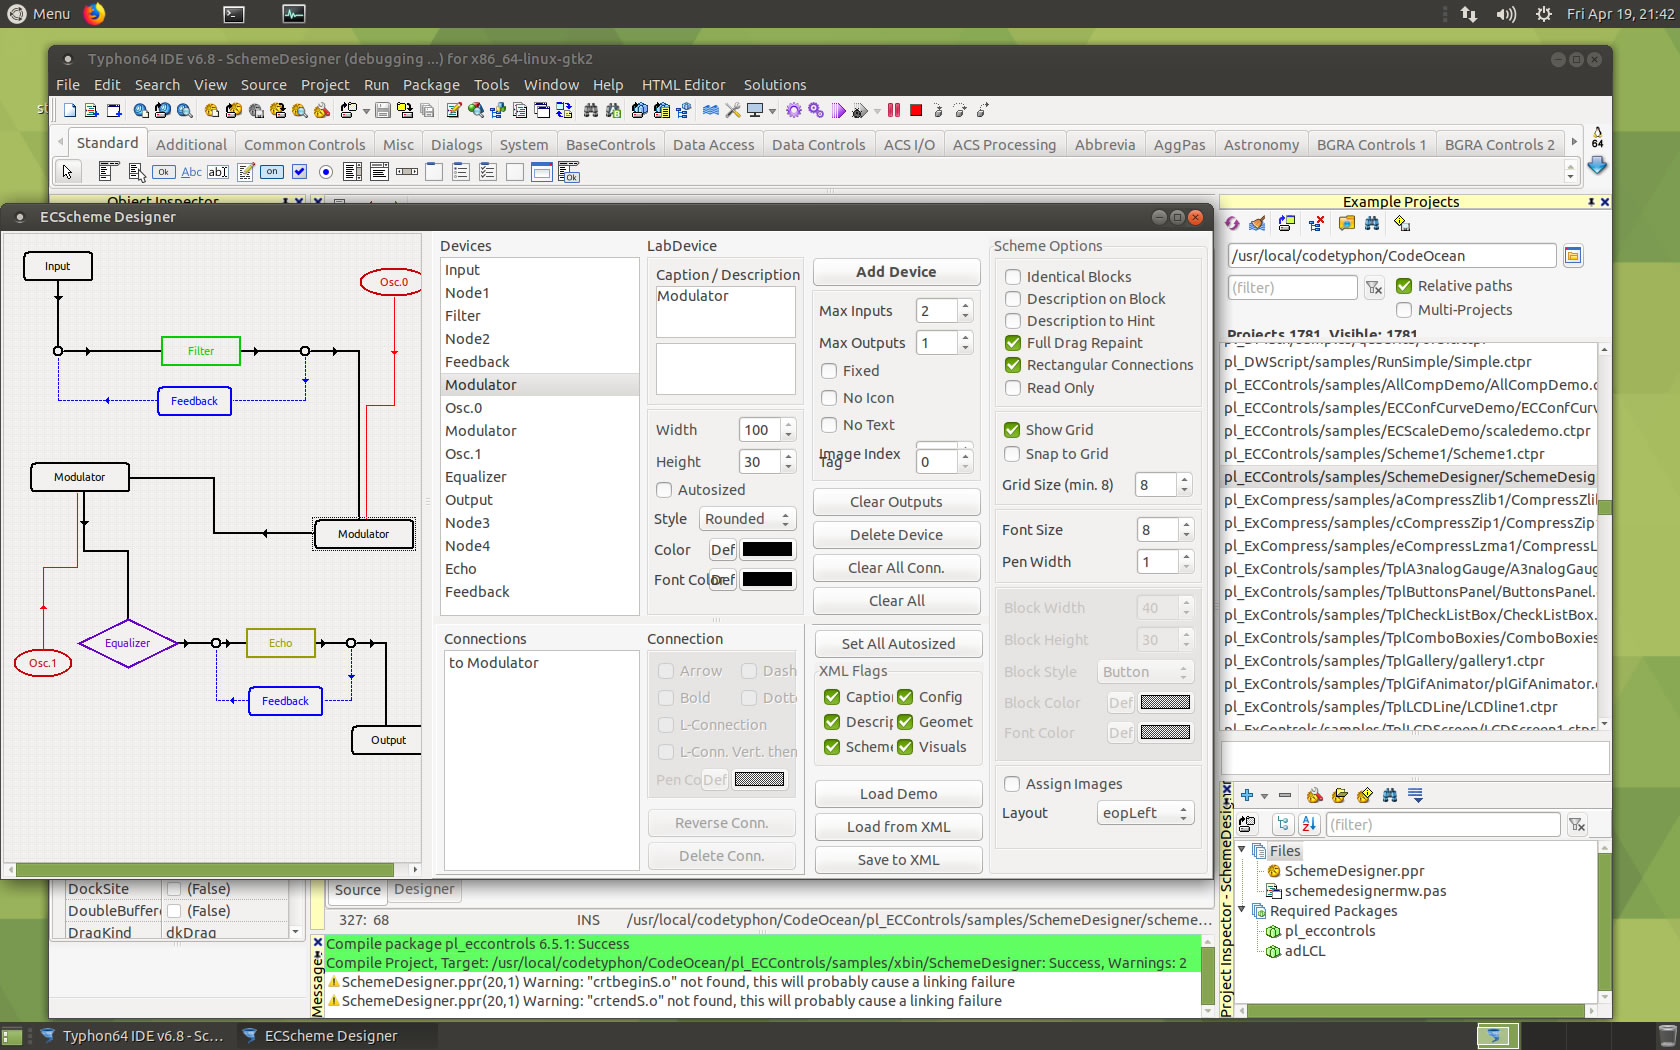Click the refresh icon in Example Projects panel
Image resolution: width=1680 pixels, height=1050 pixels.
(x=1232, y=224)
